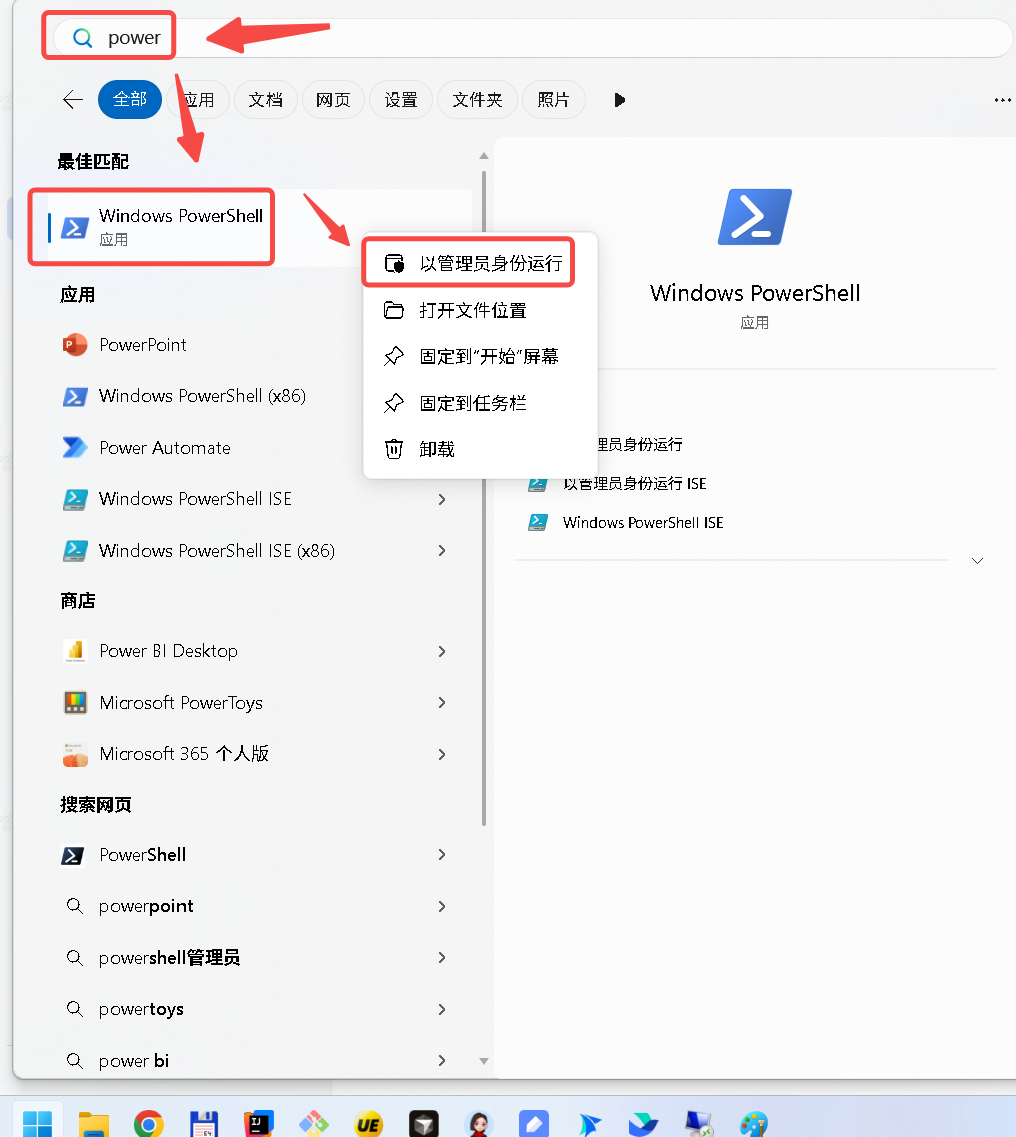Image resolution: width=1016 pixels, height=1137 pixels.
Task: Click the pin icon beside 固定到任务栏
Action: (394, 402)
